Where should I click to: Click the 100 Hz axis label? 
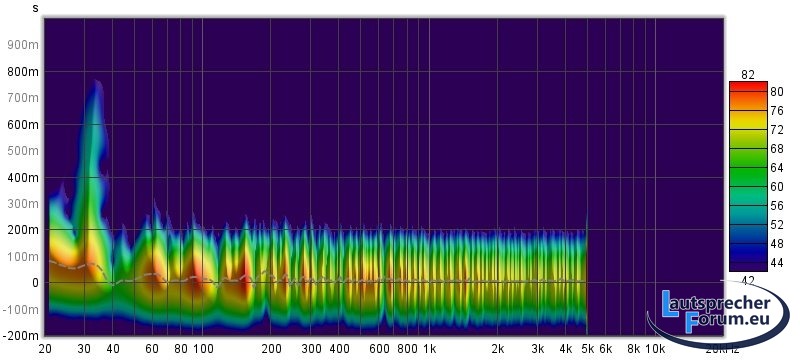204,349
